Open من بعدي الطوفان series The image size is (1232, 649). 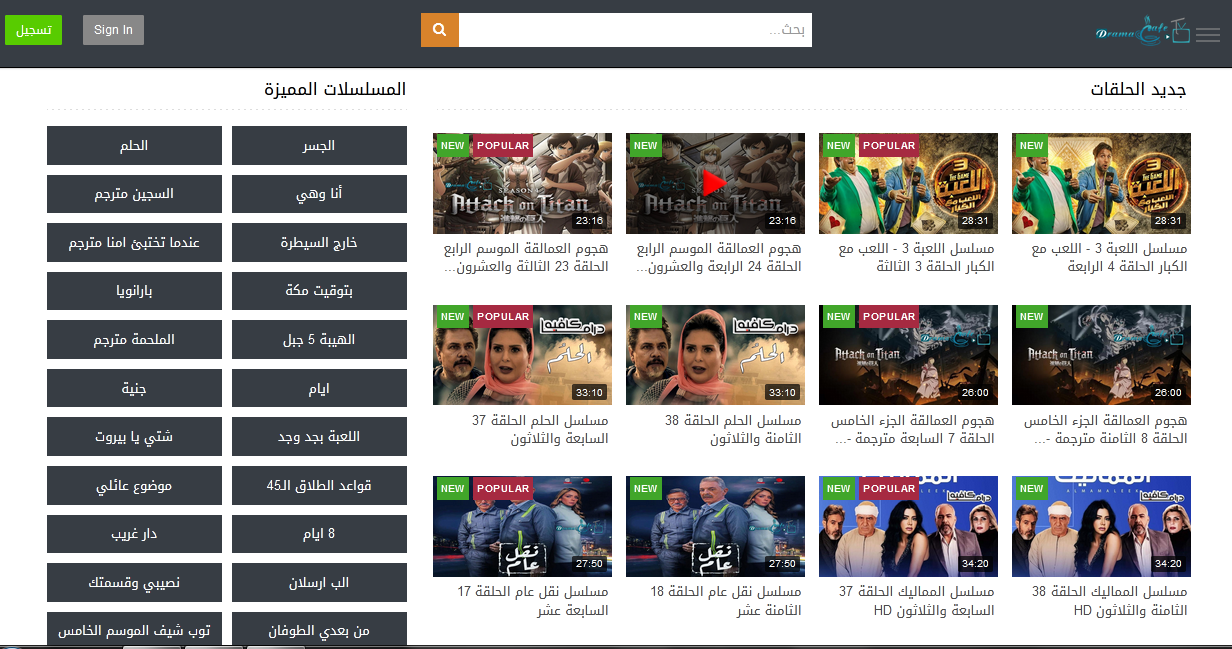pyautogui.click(x=319, y=630)
